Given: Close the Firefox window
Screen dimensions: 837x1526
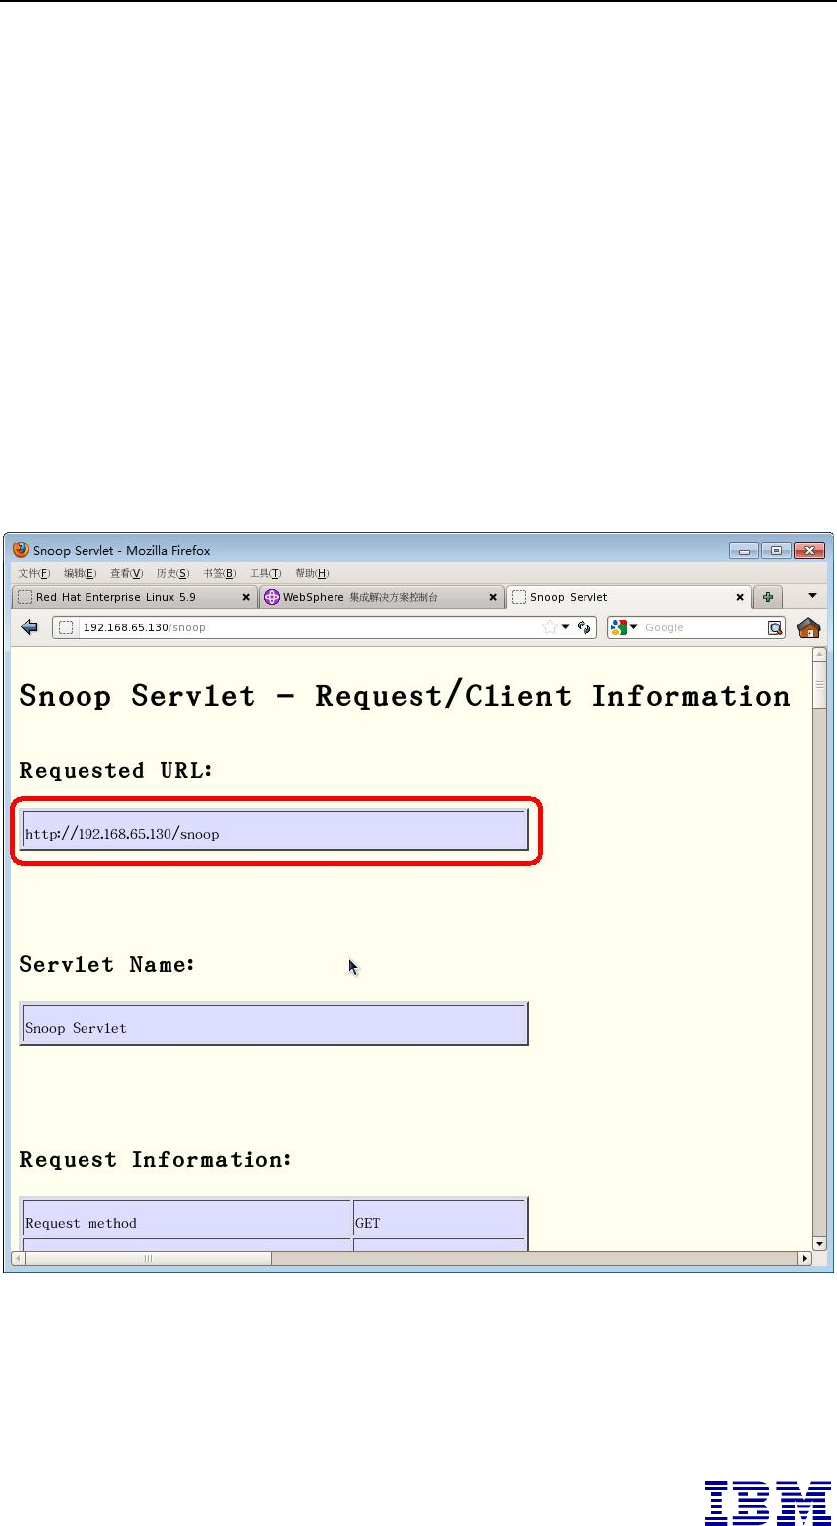Looking at the screenshot, I should click(809, 550).
